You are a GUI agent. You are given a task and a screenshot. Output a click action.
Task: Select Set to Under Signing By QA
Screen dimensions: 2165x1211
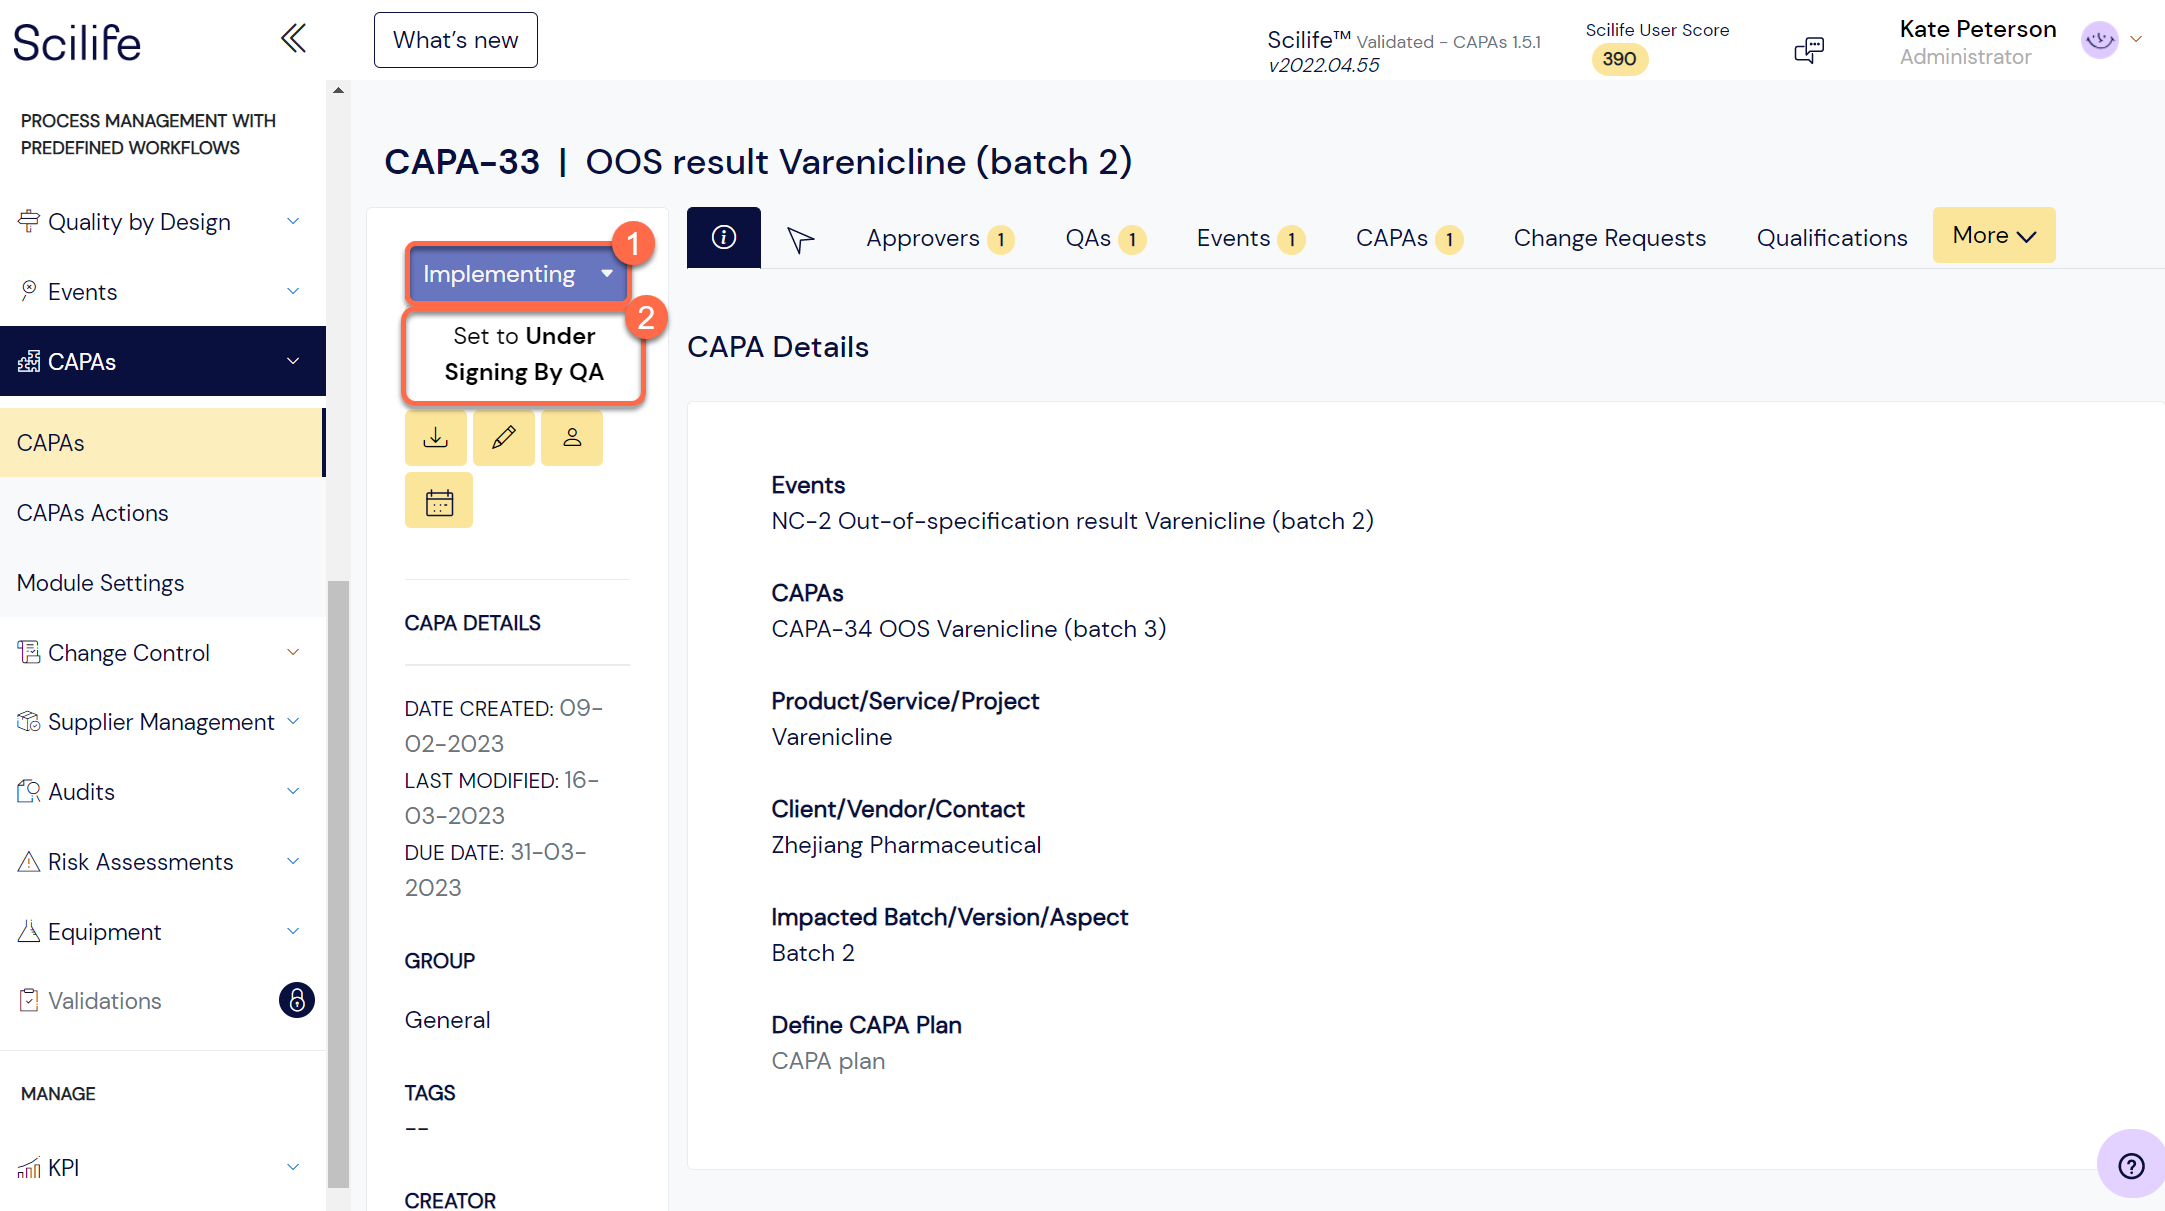pyautogui.click(x=522, y=354)
